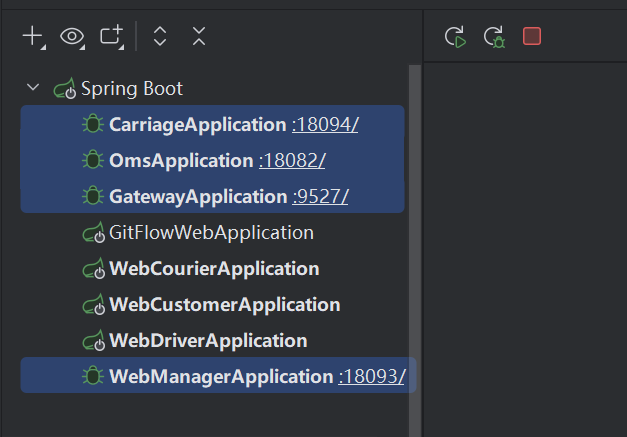Click WebDriverApplication Spring Boot icon

(x=94, y=340)
